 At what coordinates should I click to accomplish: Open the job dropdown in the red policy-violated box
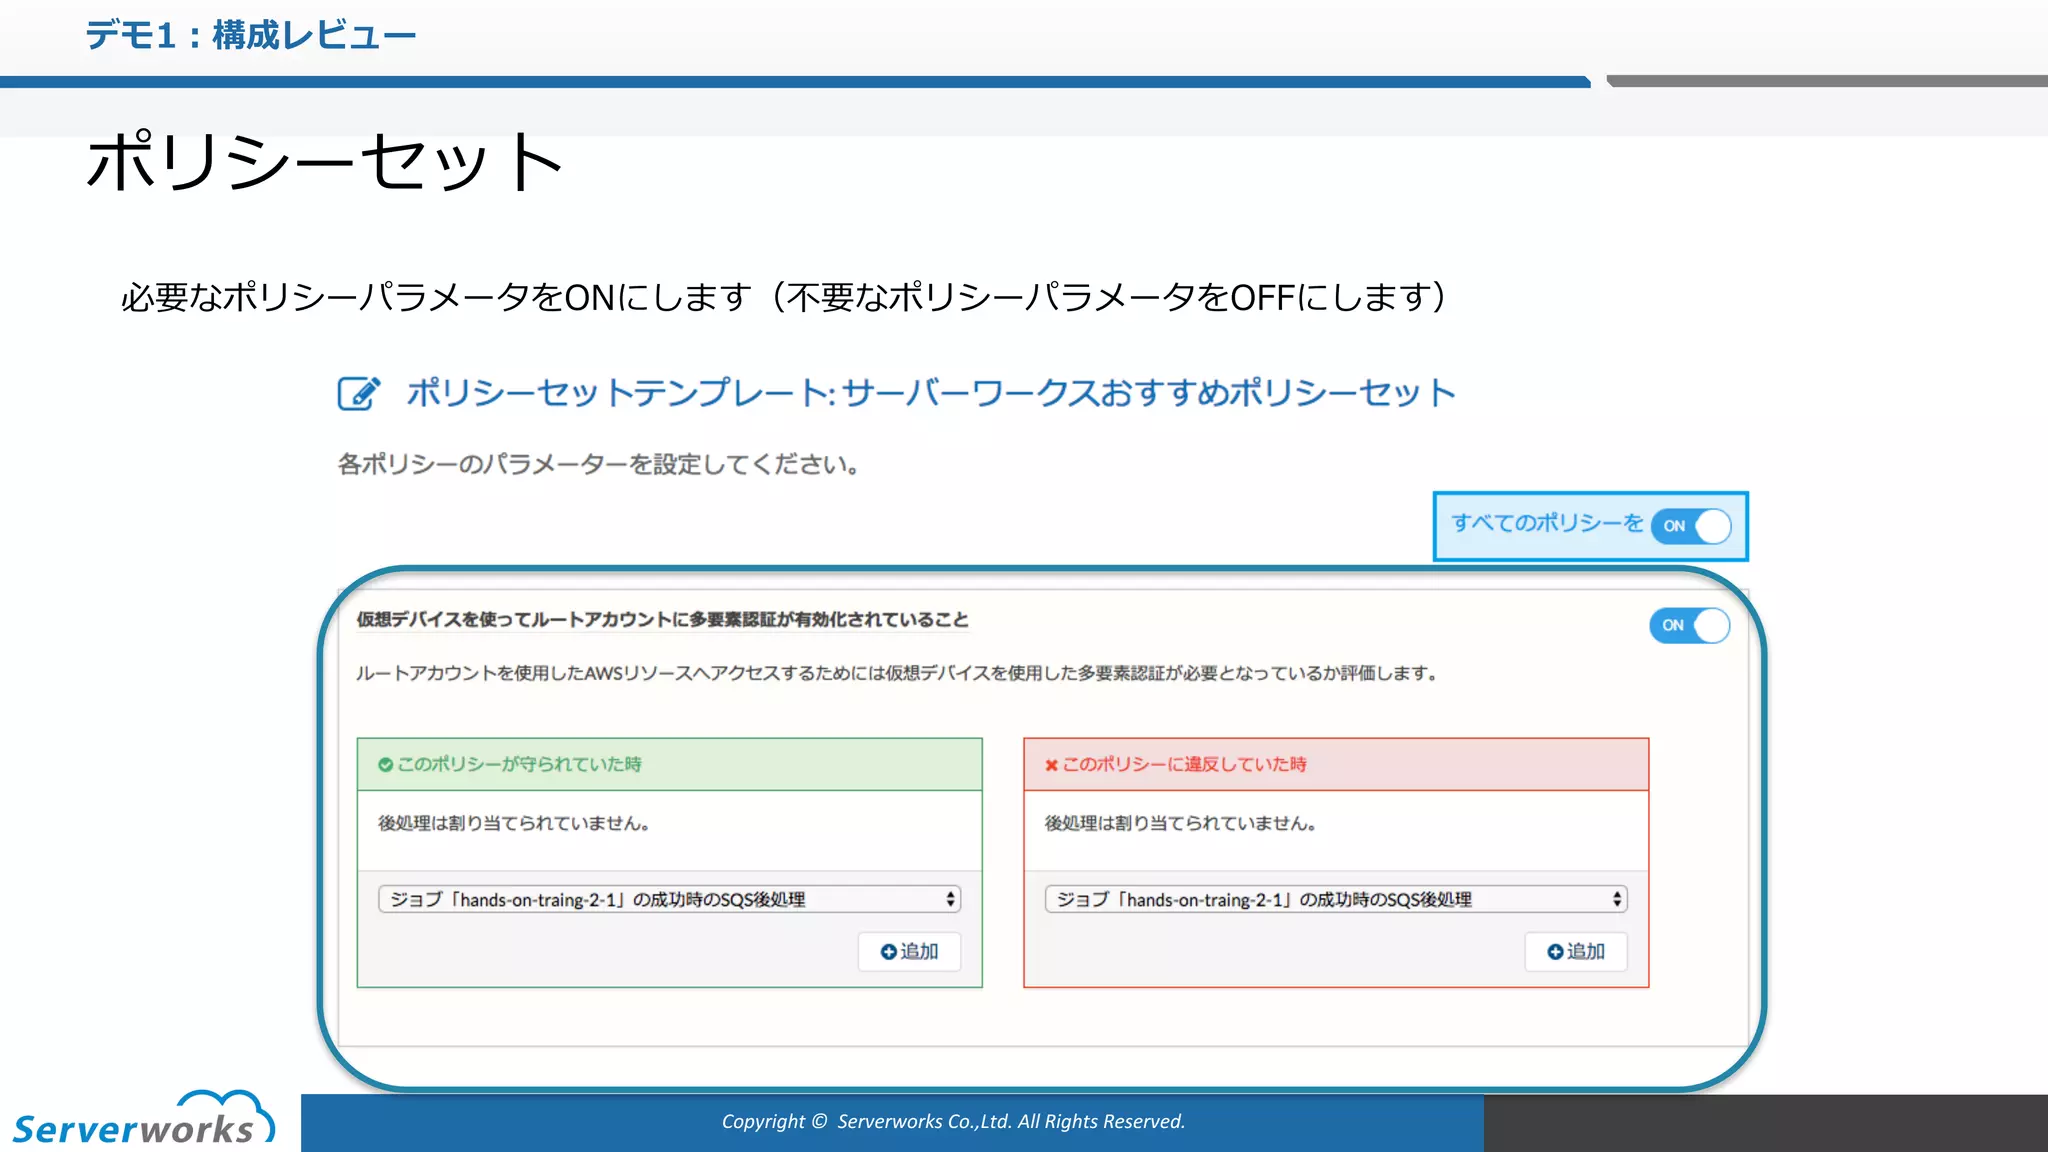pyautogui.click(x=1336, y=899)
